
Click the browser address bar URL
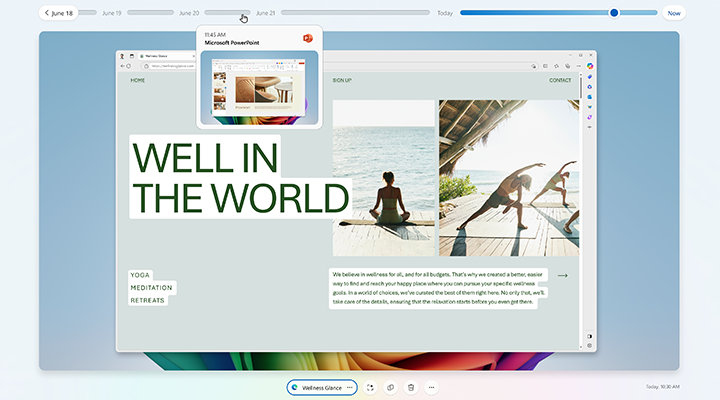click(x=172, y=66)
